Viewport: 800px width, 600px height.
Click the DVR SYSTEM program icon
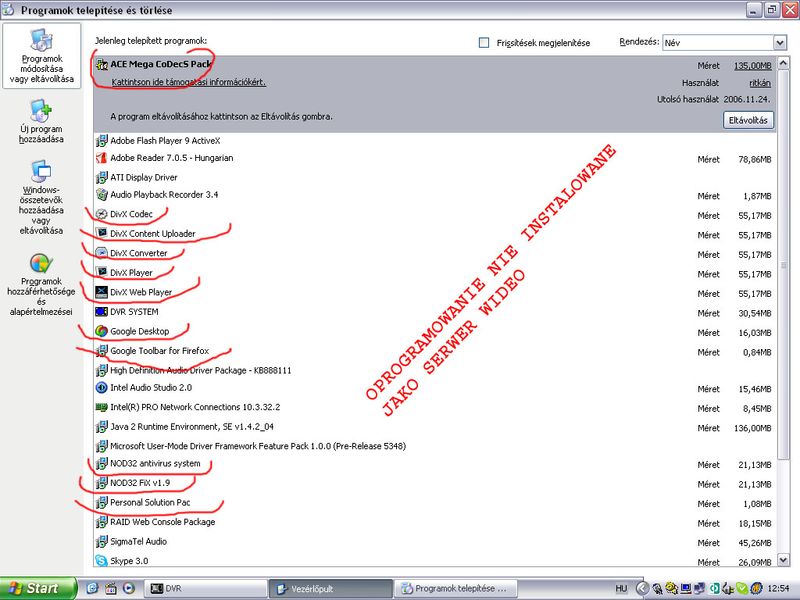coord(102,312)
